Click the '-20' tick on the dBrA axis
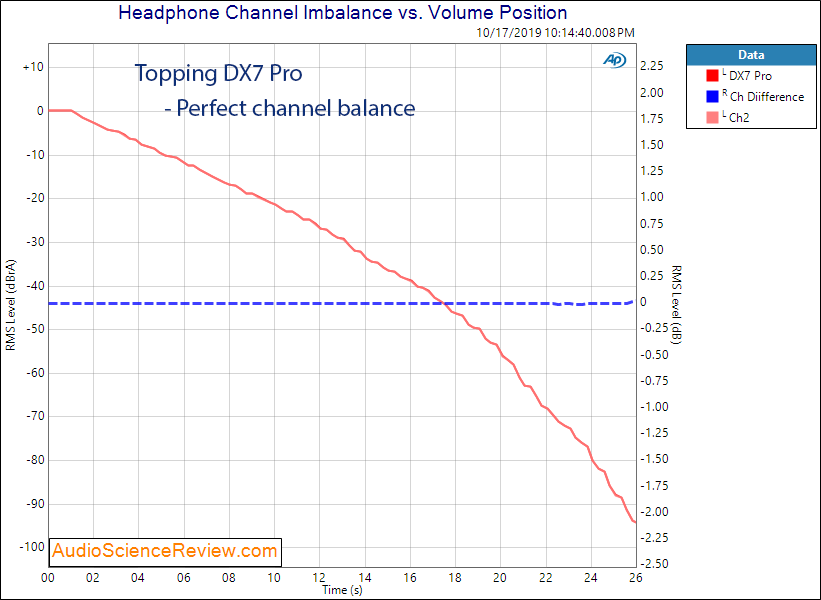This screenshot has height=600, width=821. pos(35,198)
